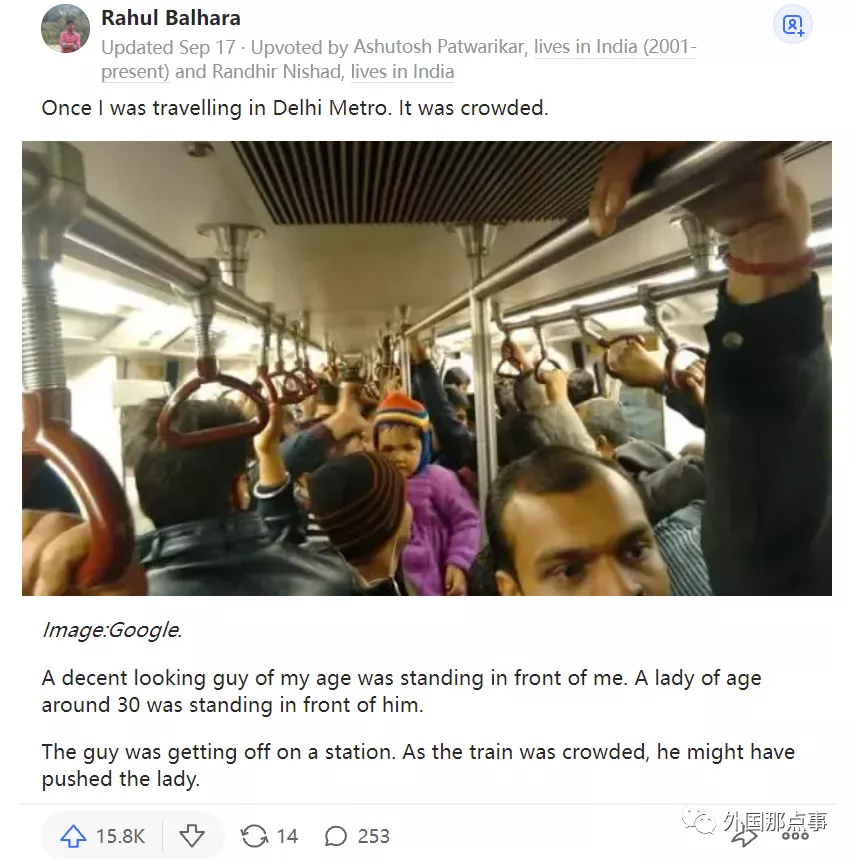
Task: Click the 'lives in India (2001-present)' credential
Action: (x=399, y=59)
